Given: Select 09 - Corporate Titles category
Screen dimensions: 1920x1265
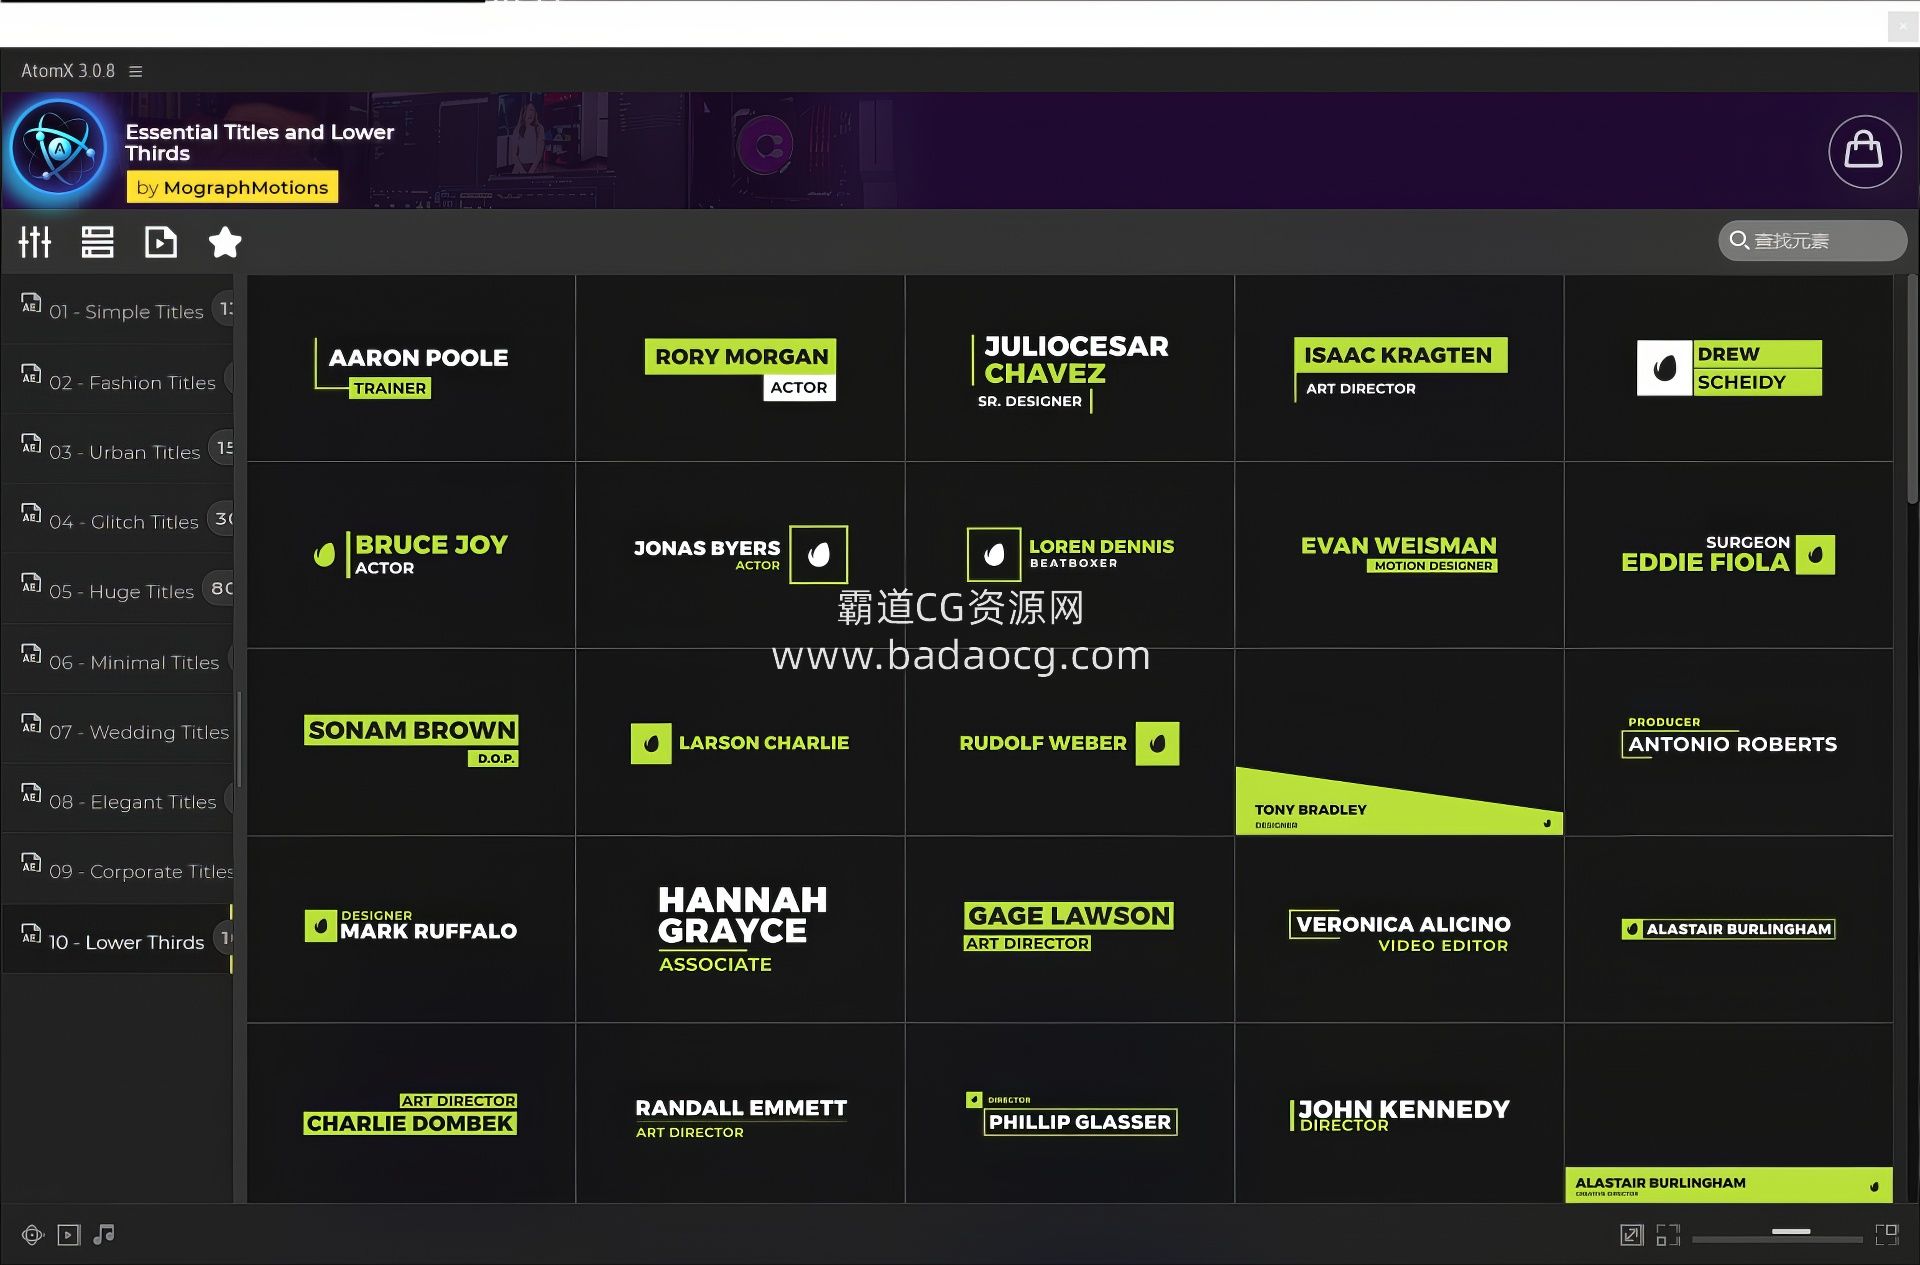Looking at the screenshot, I should [x=117, y=870].
